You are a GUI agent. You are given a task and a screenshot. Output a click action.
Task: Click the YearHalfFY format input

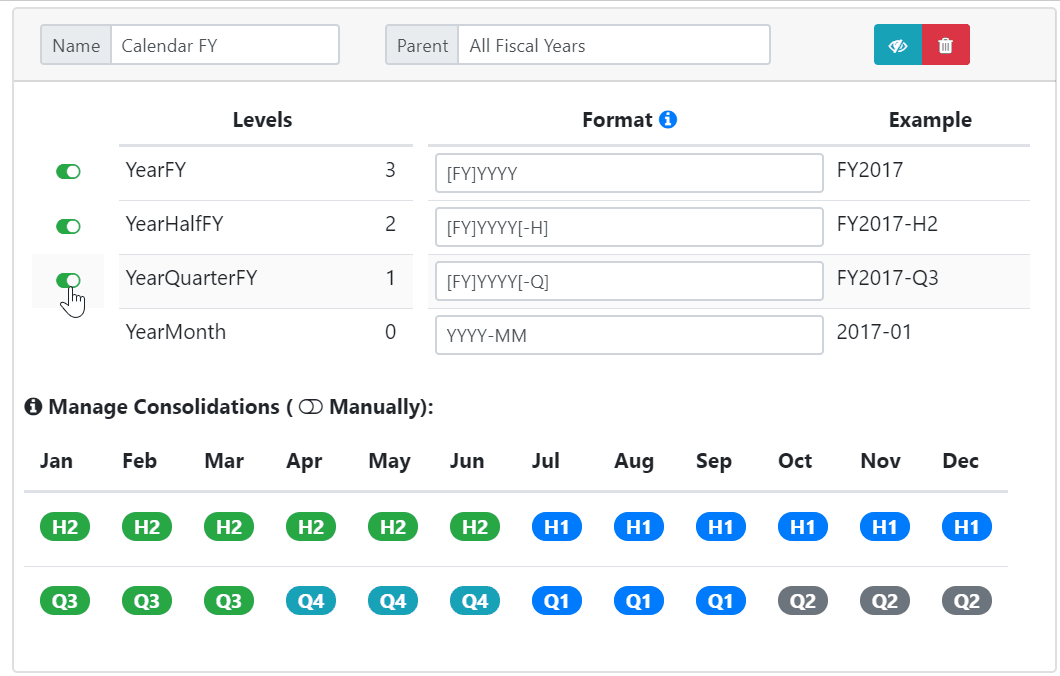click(x=629, y=227)
